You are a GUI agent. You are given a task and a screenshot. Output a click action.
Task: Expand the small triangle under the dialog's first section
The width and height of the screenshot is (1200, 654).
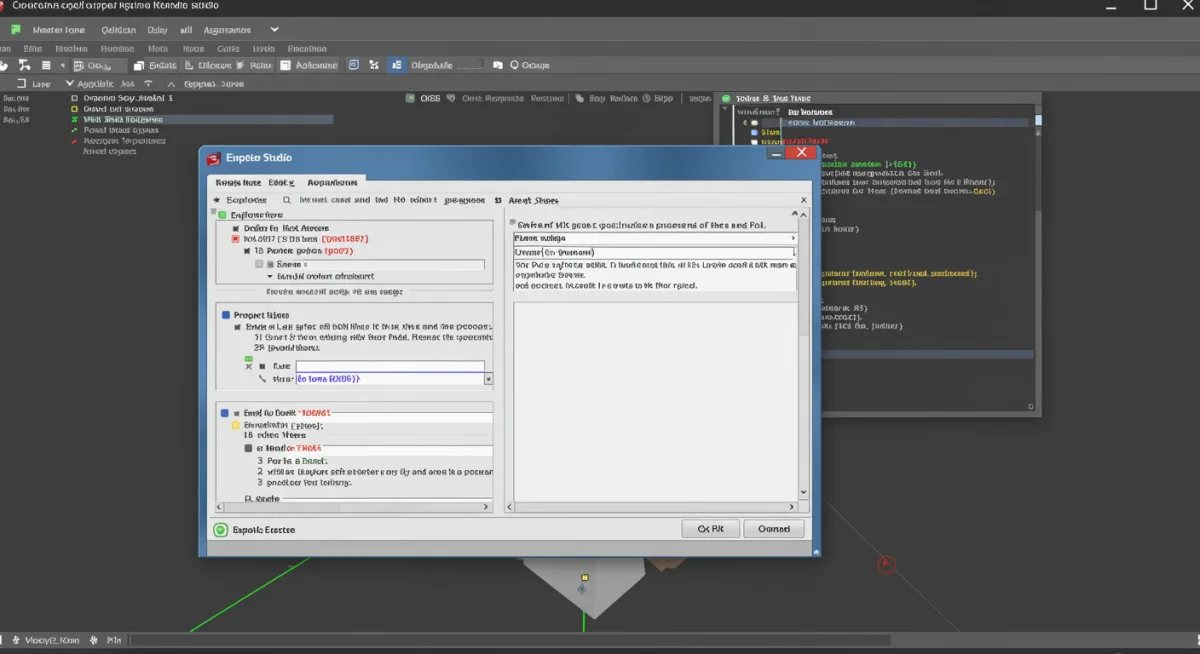(x=269, y=276)
